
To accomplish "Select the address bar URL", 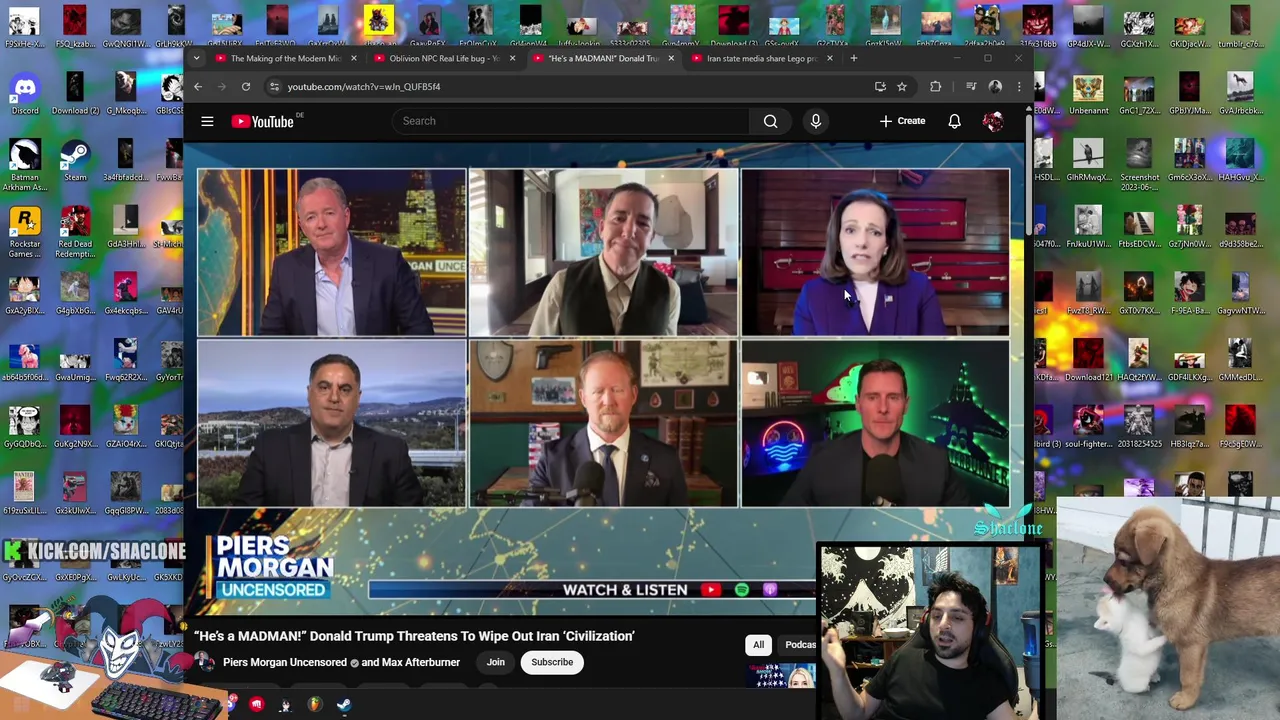I will coord(364,87).
